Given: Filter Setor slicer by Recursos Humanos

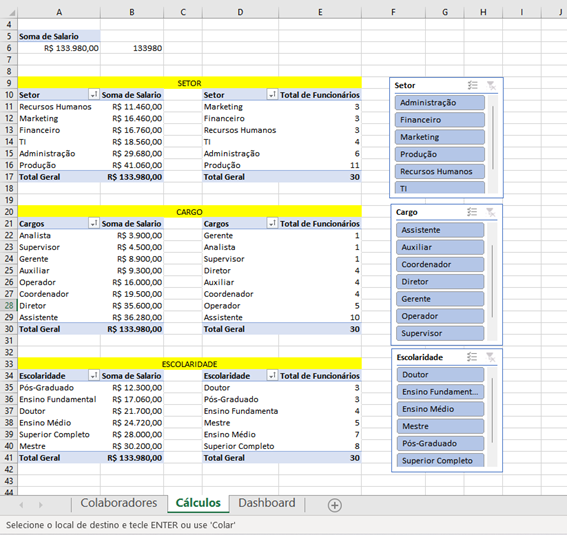Looking at the screenshot, I should 439,171.
